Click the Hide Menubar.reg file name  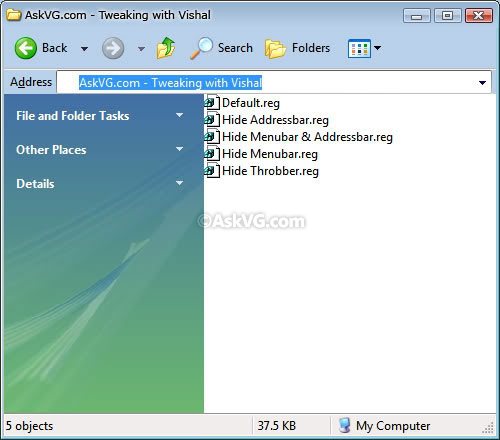(x=270, y=154)
